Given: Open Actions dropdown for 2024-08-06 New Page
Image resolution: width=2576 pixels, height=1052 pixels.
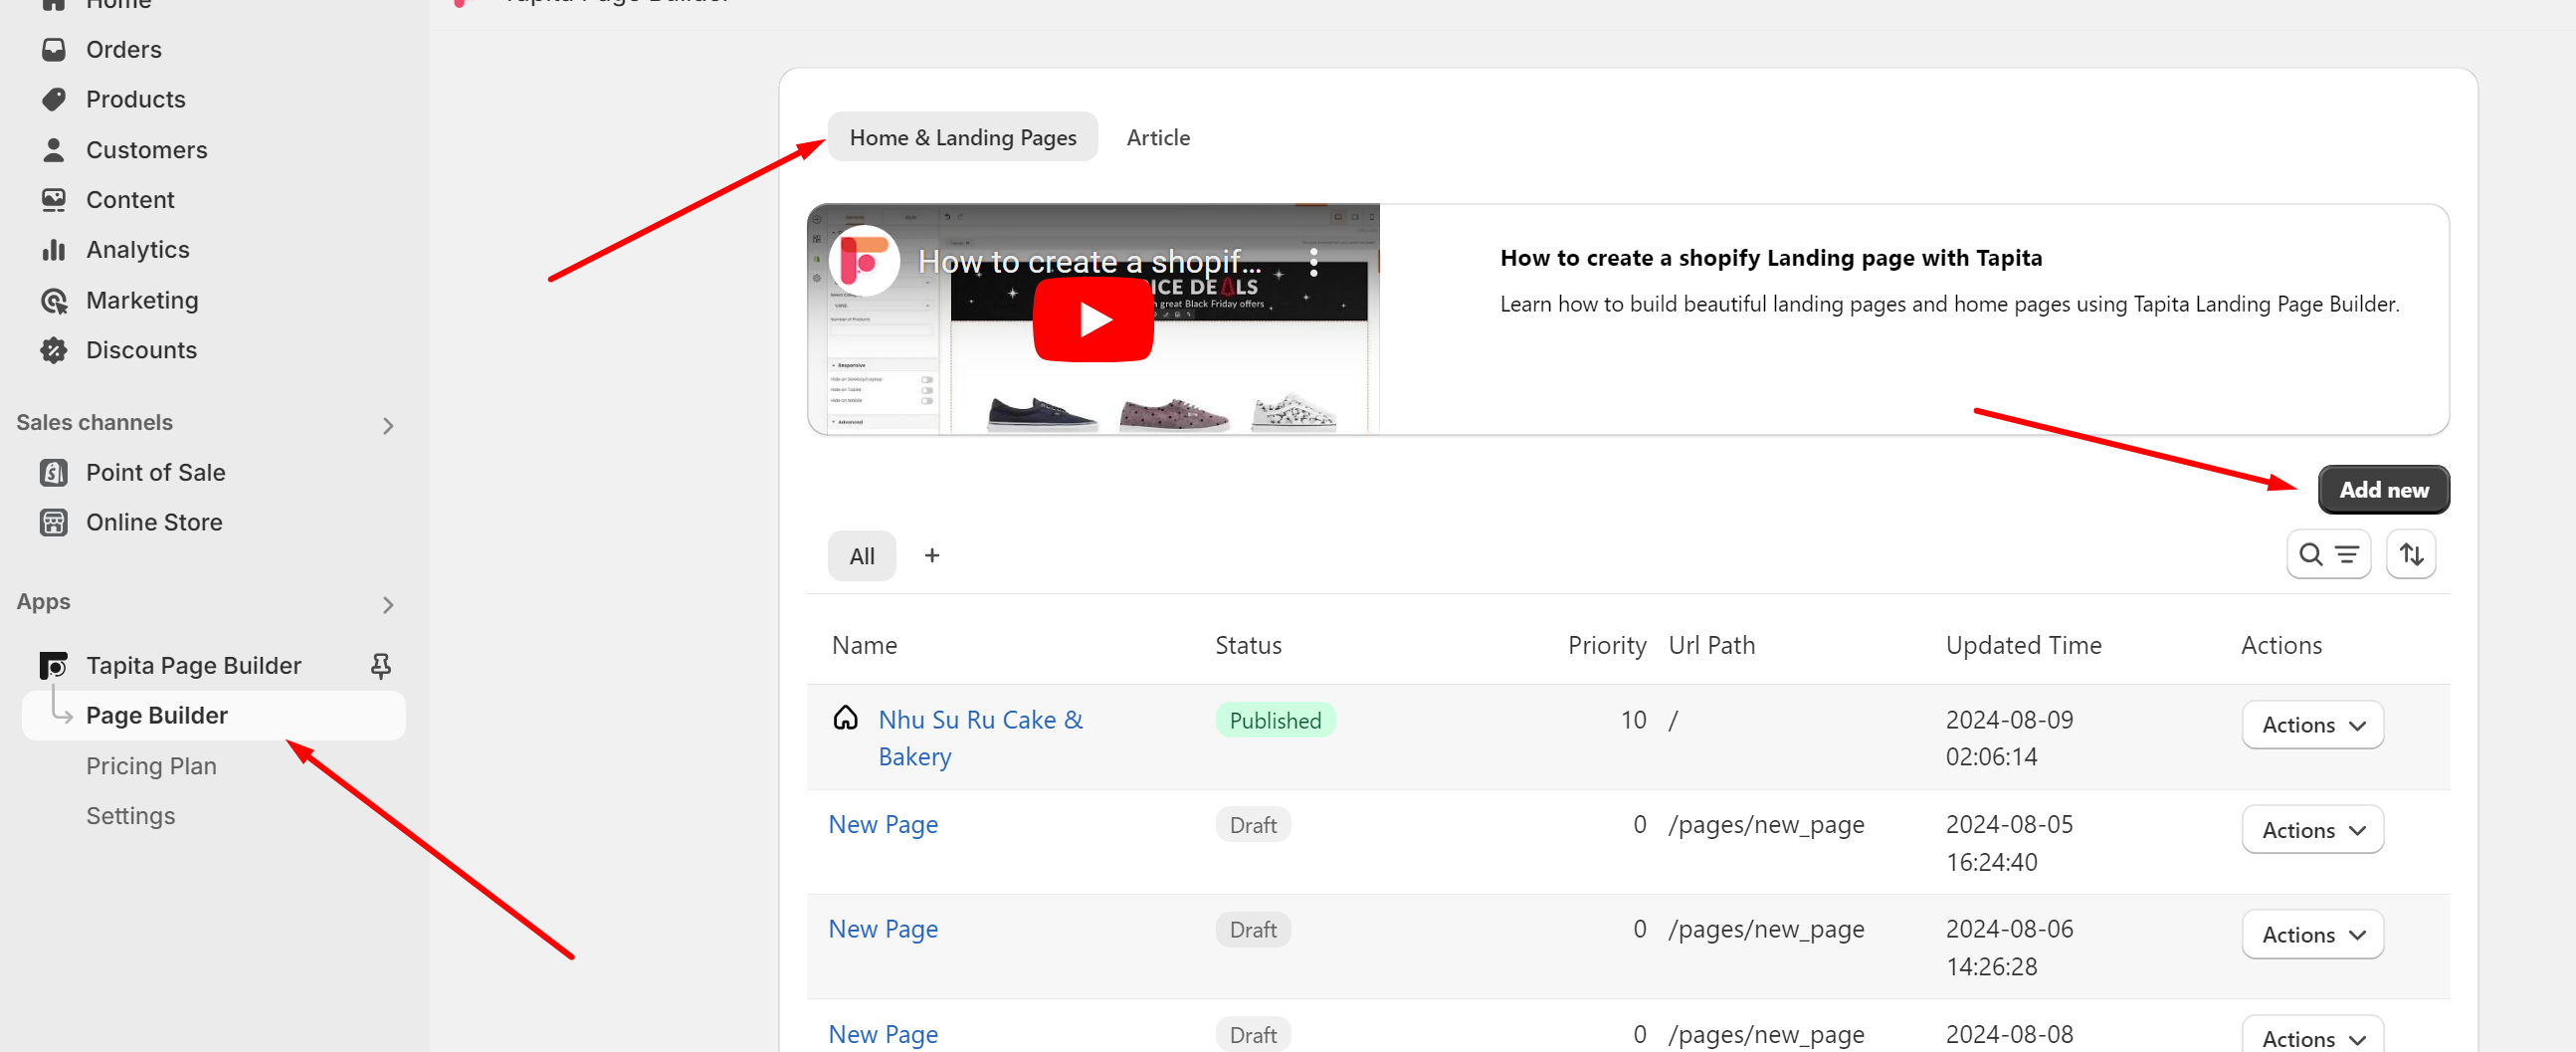Looking at the screenshot, I should pos(2312,934).
